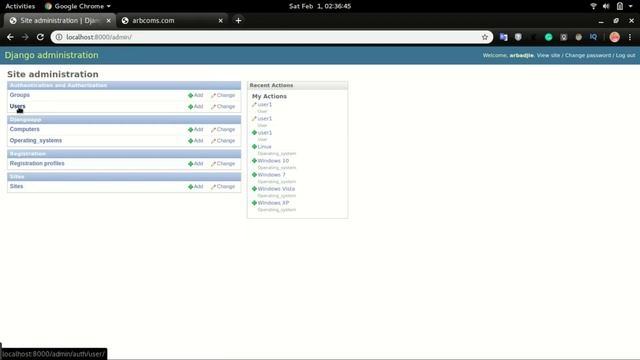Click Change next to Registration profiles
Screen dimensions: 640x360
(x=223, y=164)
